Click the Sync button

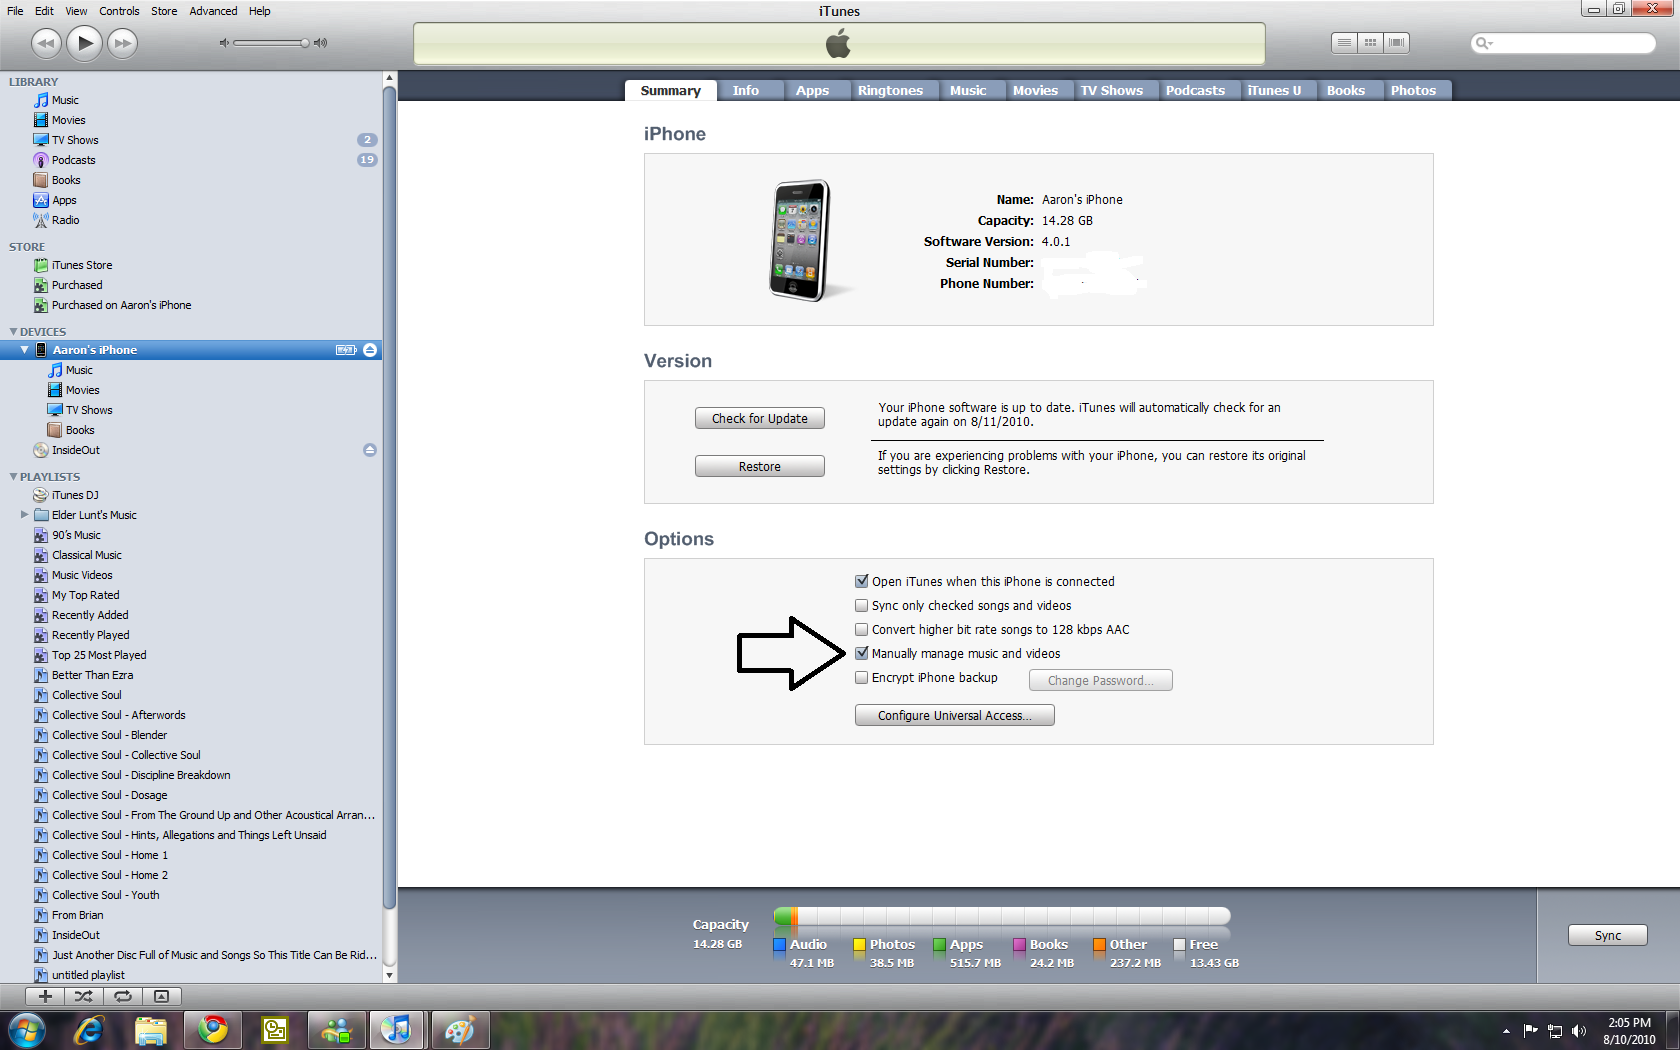(x=1608, y=935)
